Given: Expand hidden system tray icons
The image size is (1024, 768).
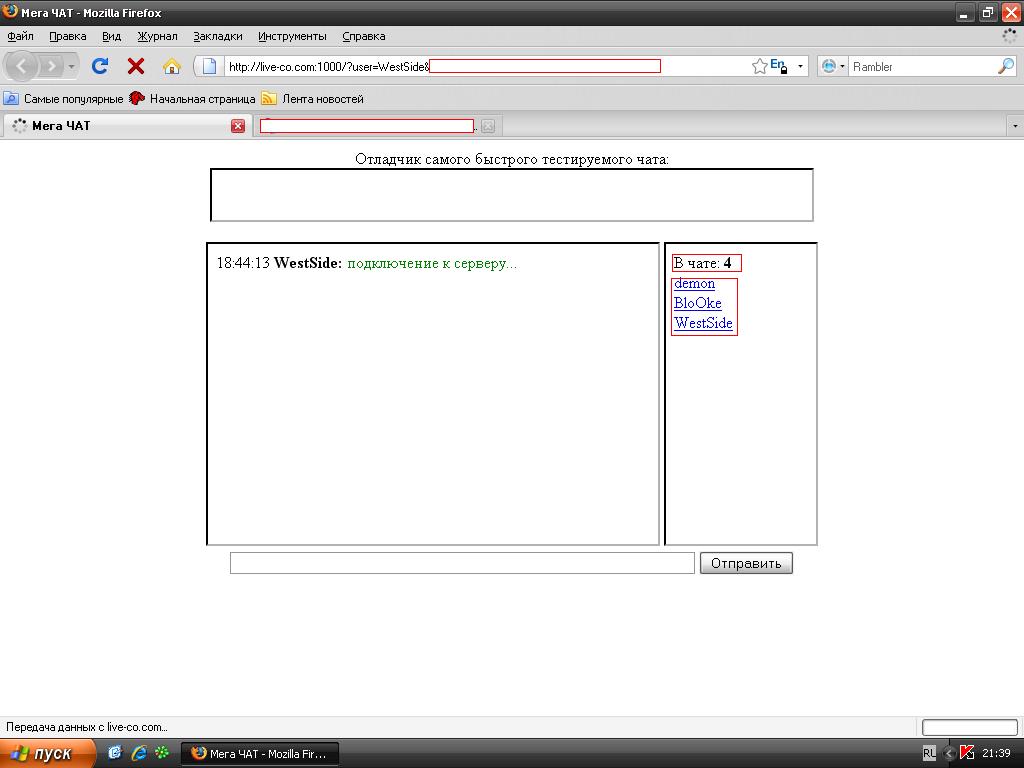Looking at the screenshot, I should pos(948,753).
